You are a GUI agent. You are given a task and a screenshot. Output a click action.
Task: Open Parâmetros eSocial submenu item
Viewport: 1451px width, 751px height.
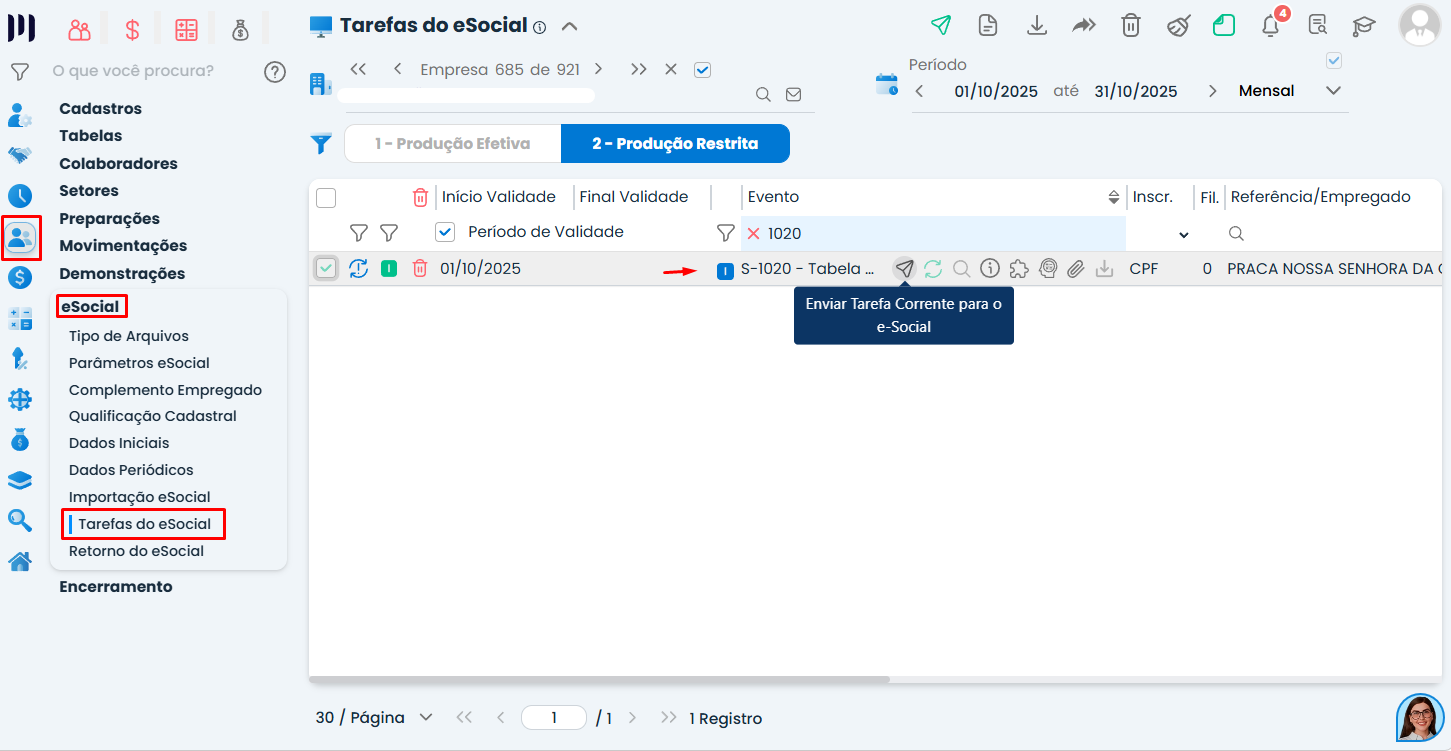(x=139, y=363)
